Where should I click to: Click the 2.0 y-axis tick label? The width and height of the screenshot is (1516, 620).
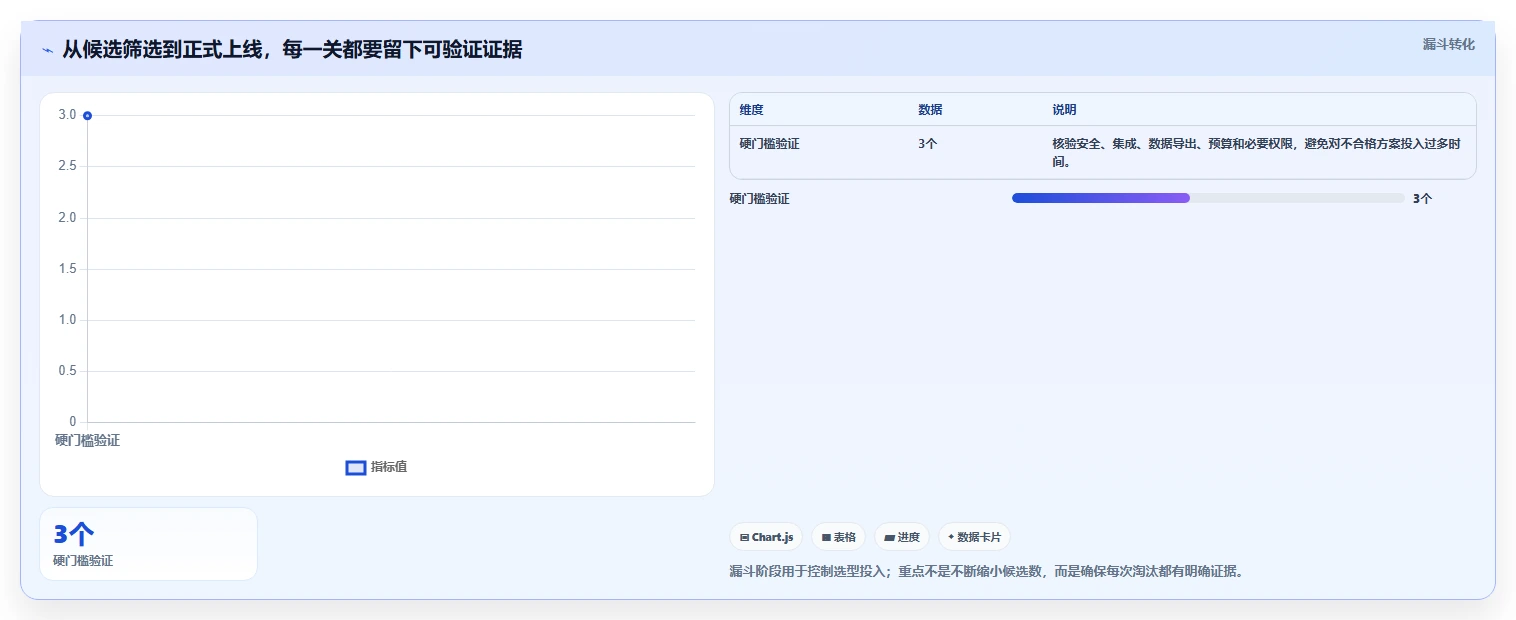67,218
